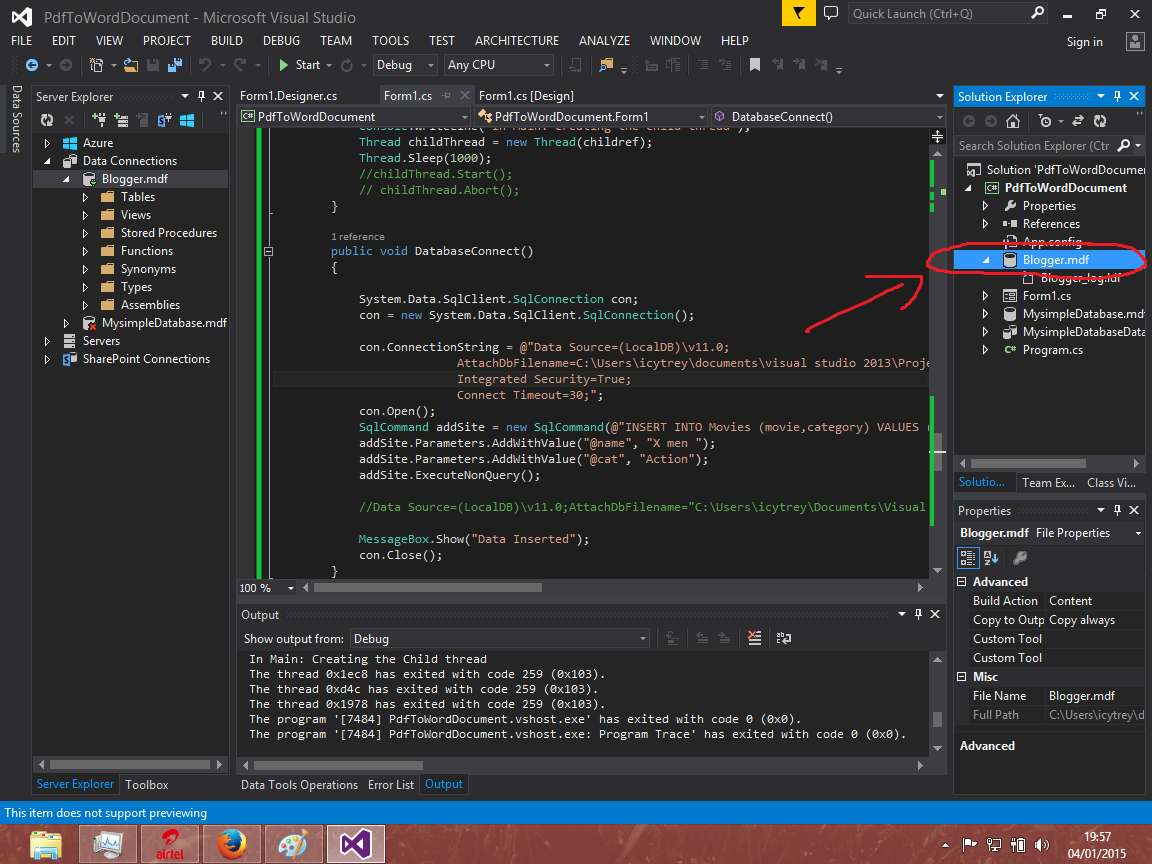Switch Properties to Alphabetical sort
1152x864 pixels.
[x=990, y=558]
